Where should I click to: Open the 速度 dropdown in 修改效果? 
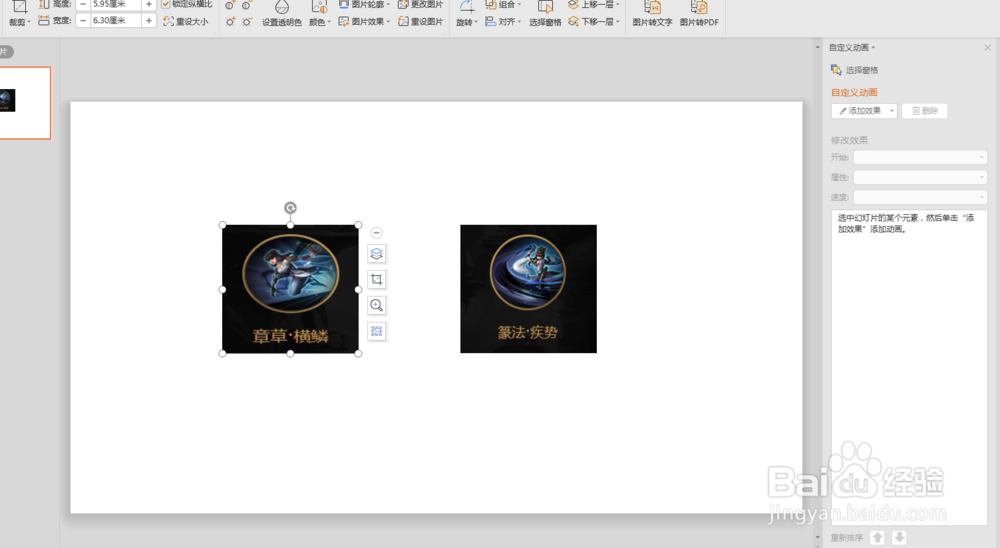920,196
